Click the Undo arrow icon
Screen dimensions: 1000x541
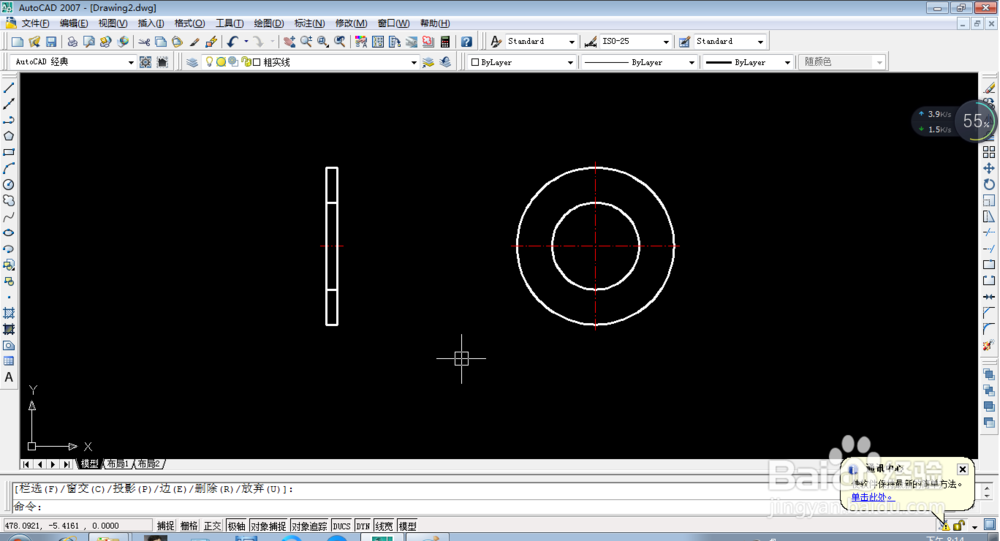tap(232, 41)
